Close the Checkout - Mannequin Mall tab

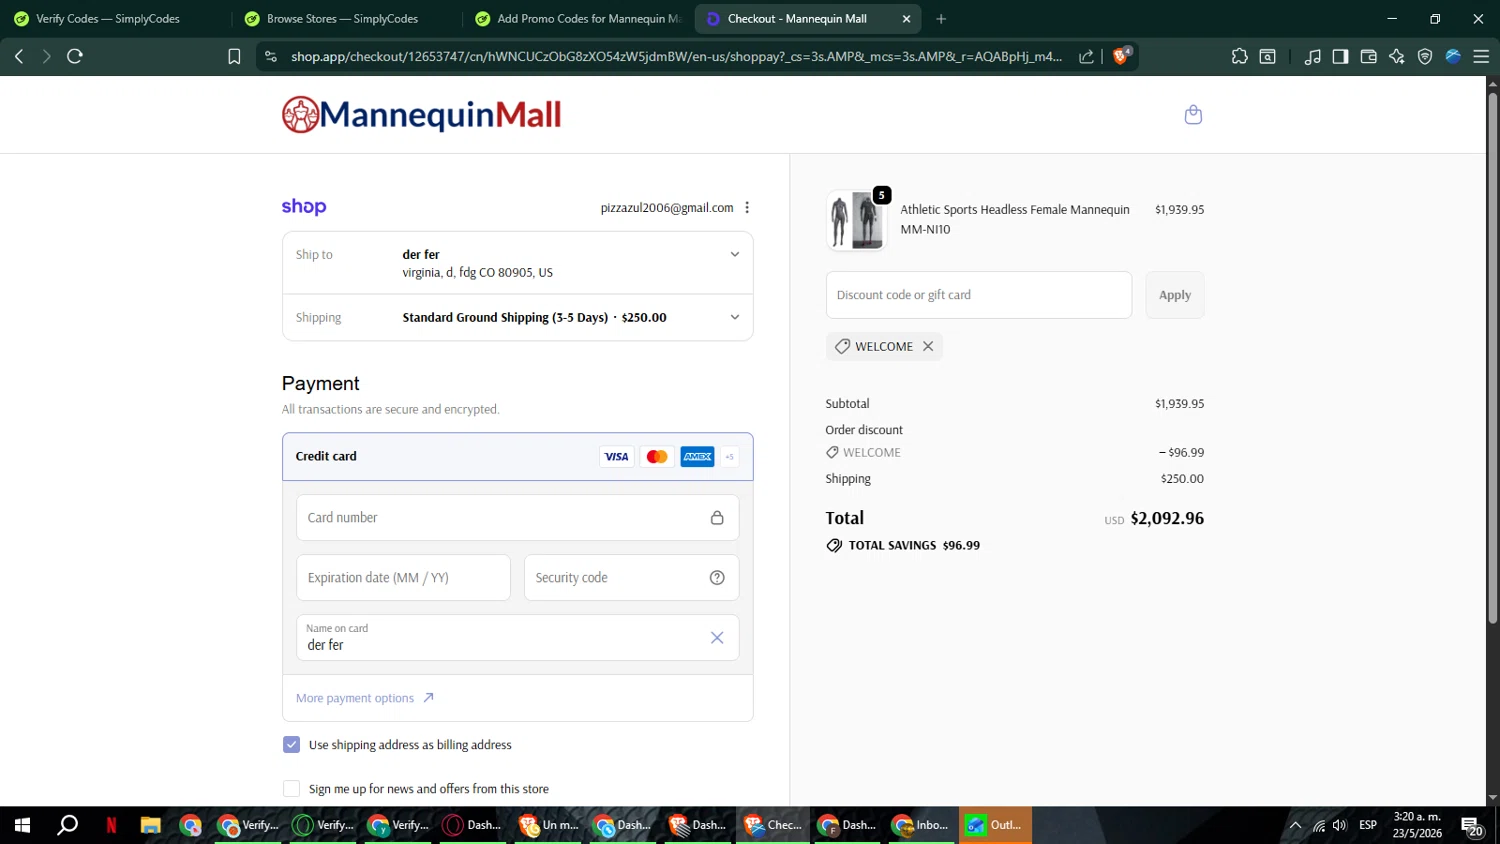tap(906, 19)
